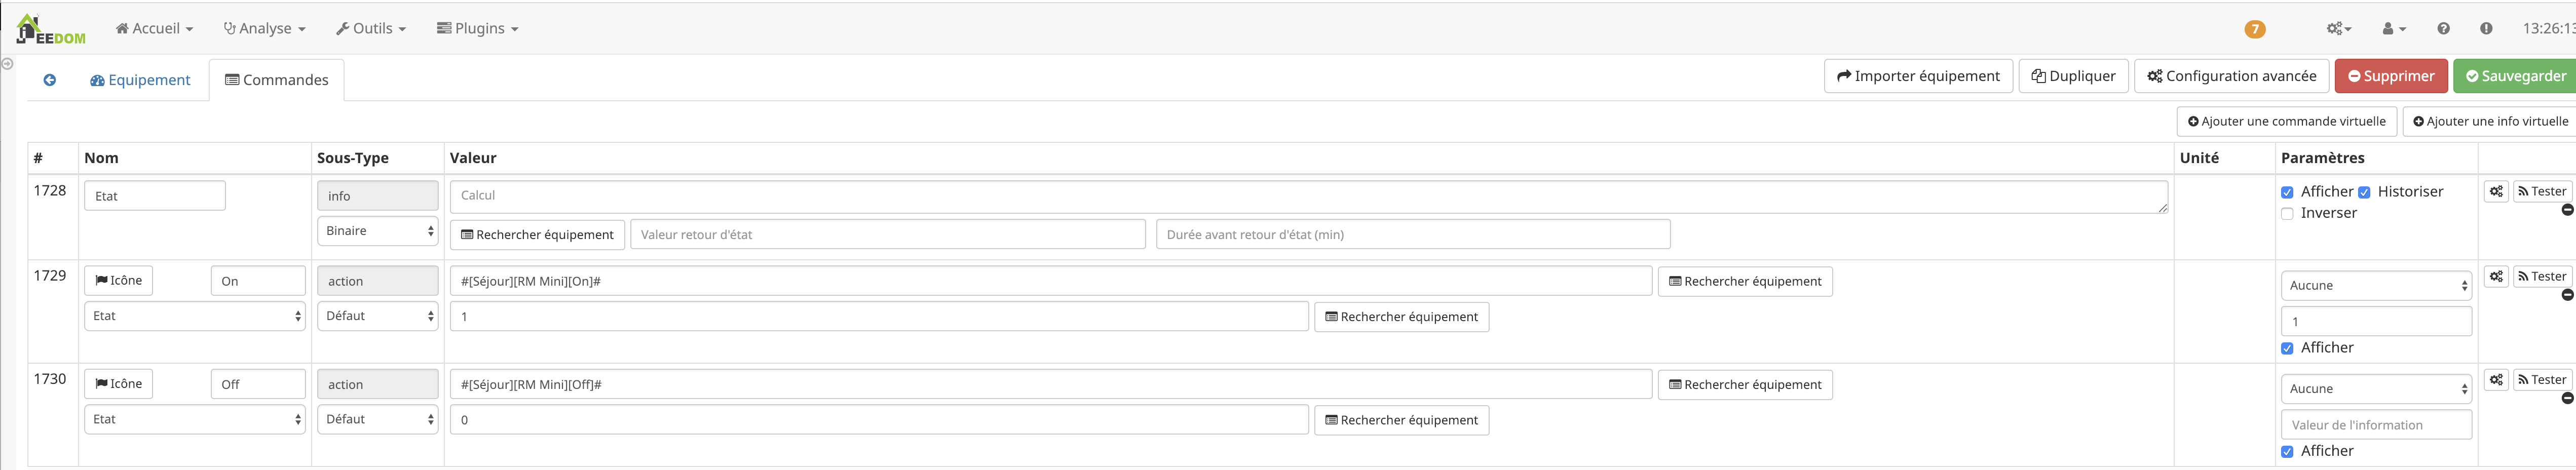Click Rechercher équipement beside value 1

(x=1401, y=317)
